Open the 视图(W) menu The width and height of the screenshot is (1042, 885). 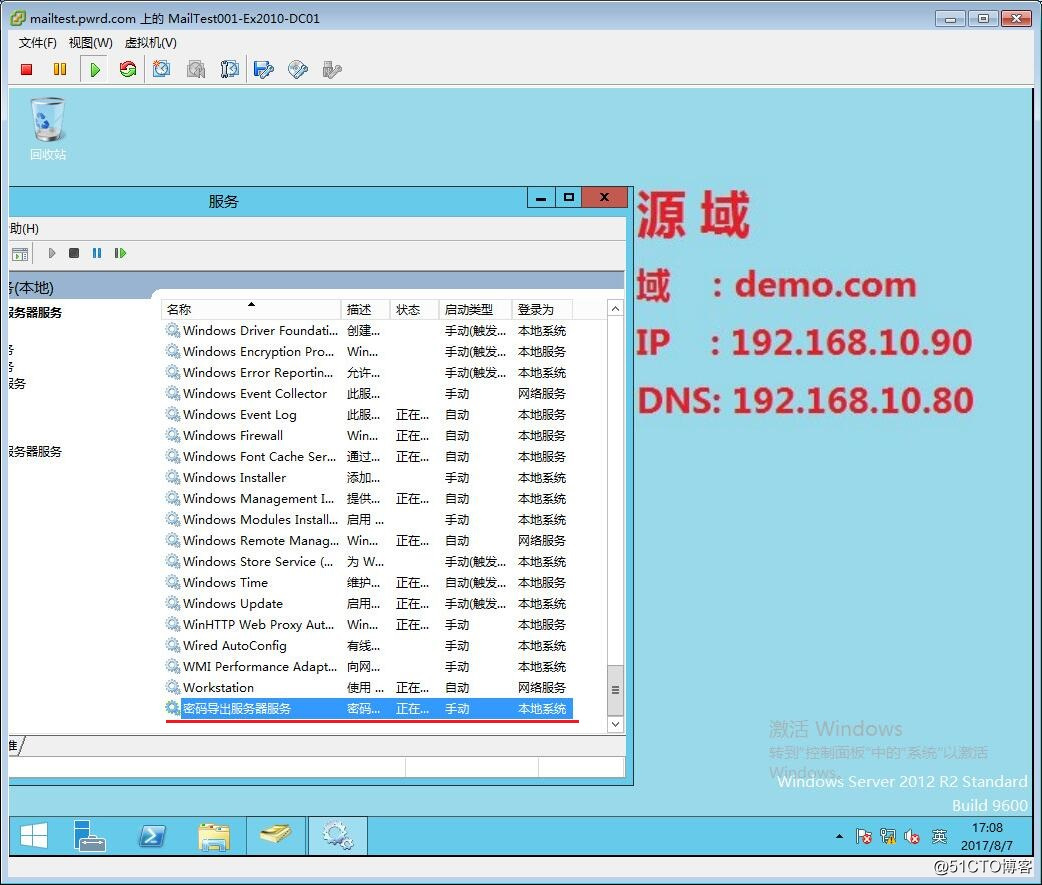(x=90, y=43)
